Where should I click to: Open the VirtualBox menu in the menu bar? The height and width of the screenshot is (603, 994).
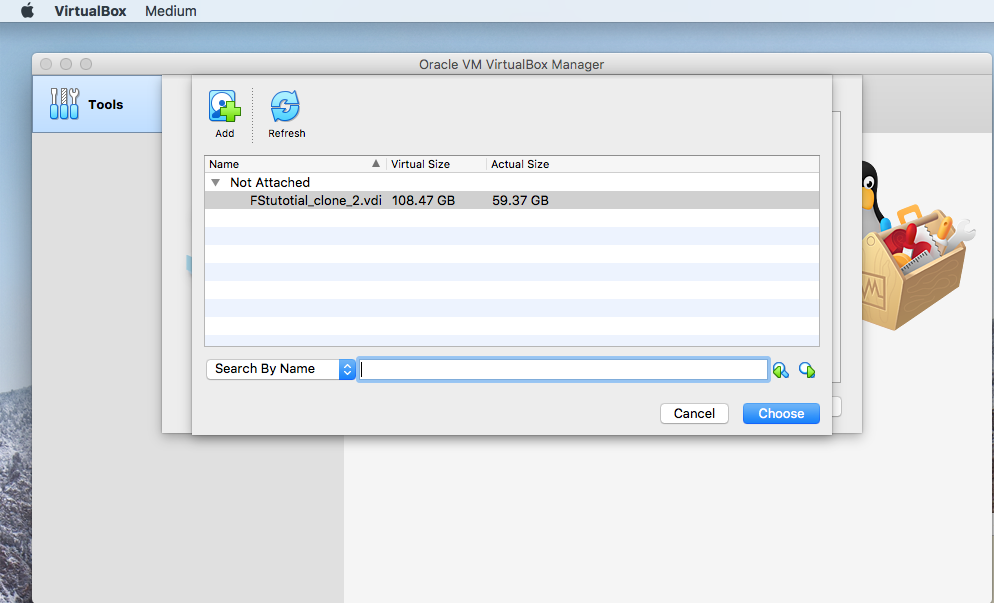90,11
